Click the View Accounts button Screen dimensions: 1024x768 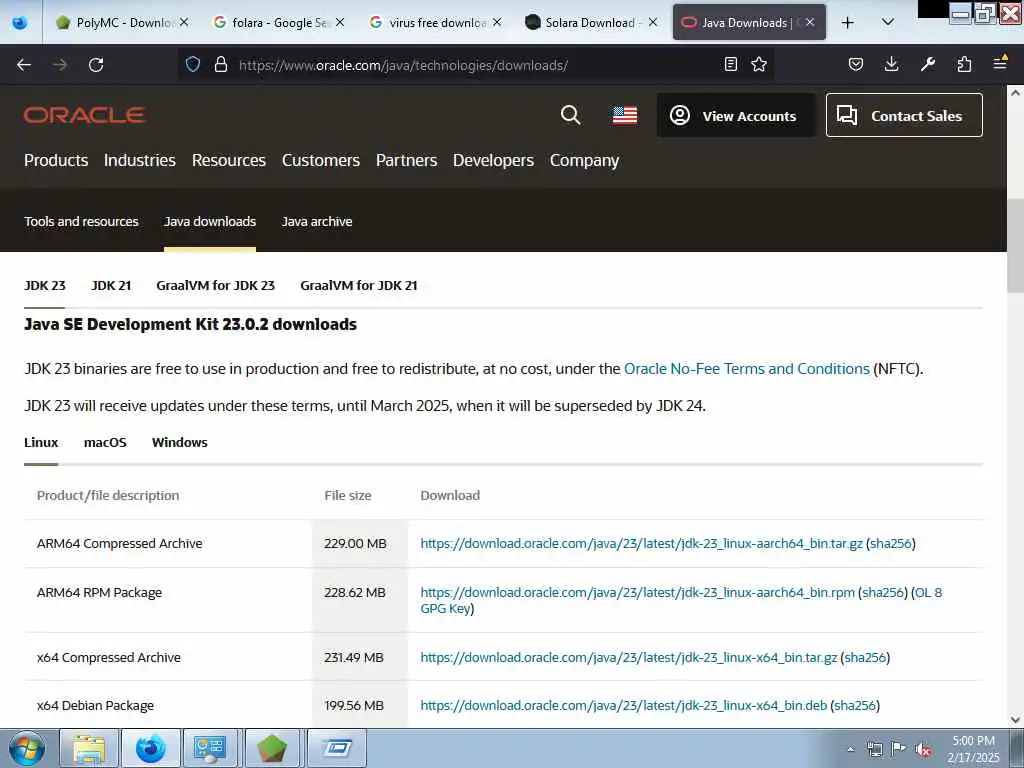735,116
